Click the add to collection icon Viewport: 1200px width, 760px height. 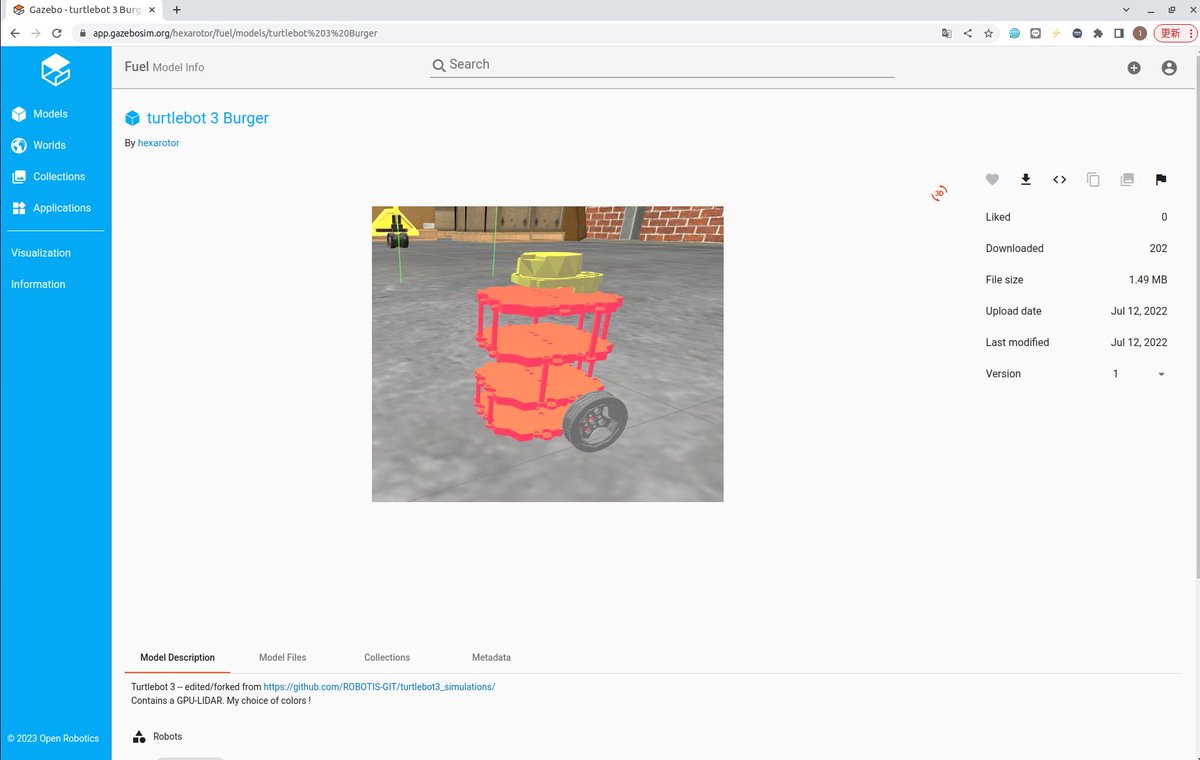click(1127, 180)
